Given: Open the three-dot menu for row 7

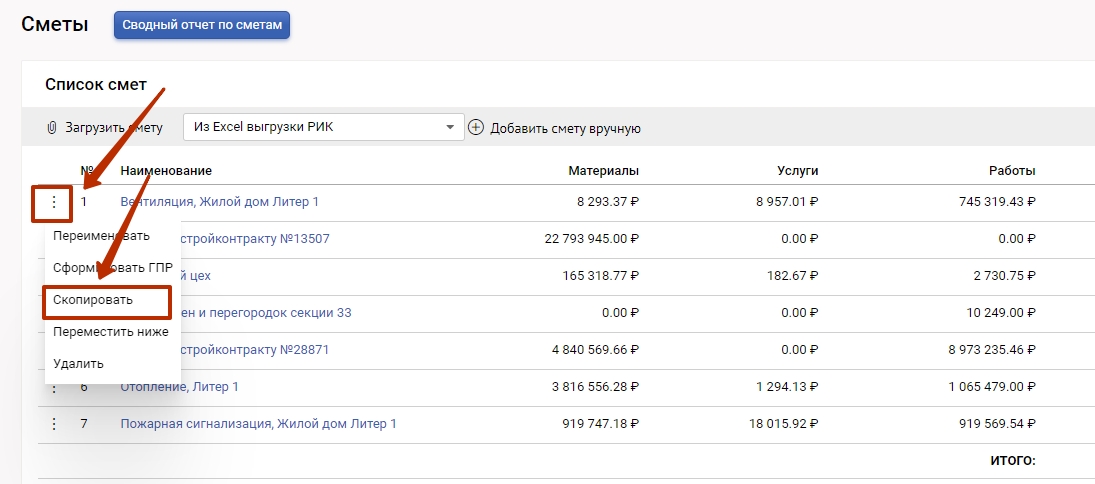Looking at the screenshot, I should pos(54,424).
